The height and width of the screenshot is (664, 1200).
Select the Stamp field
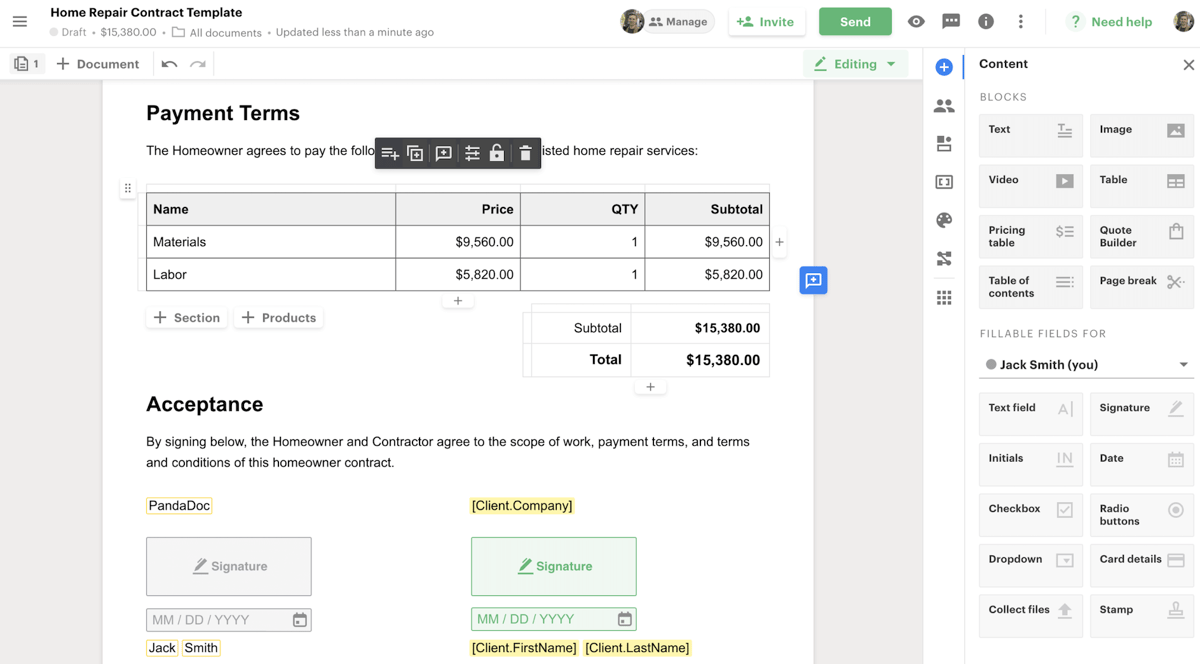[1141, 615]
